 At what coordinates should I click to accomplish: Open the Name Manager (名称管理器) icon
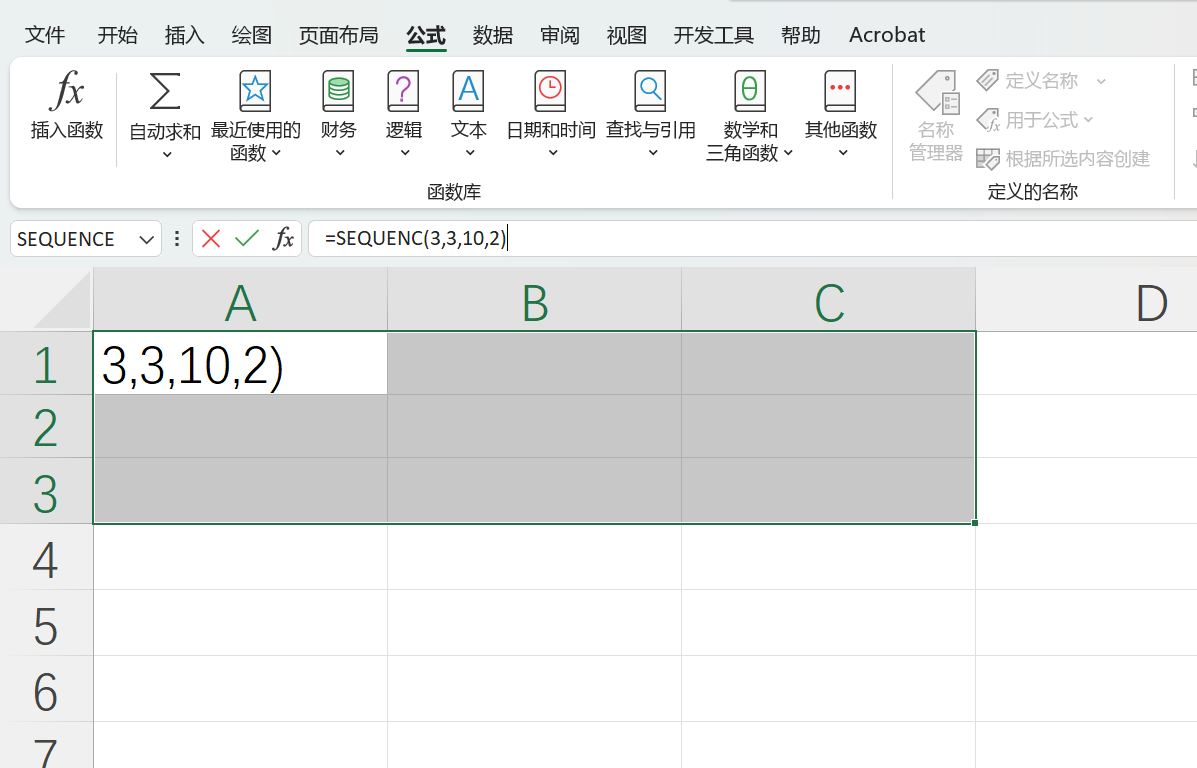937,93
